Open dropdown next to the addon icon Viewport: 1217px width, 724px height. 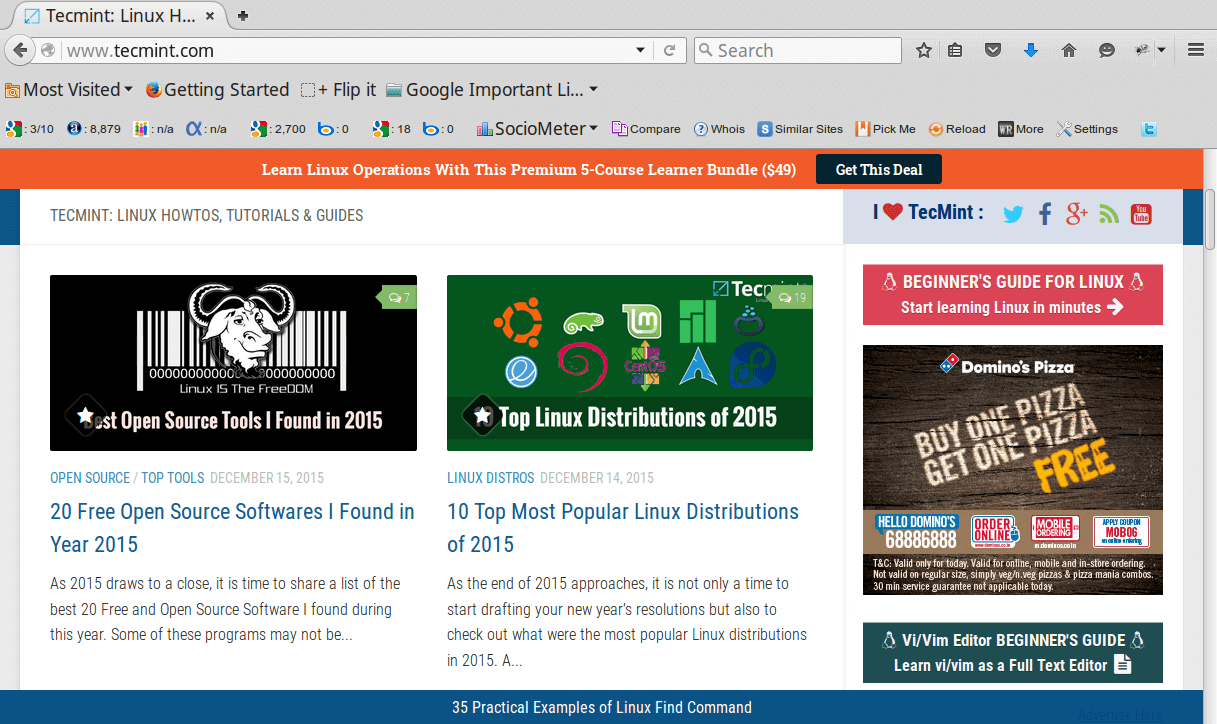[x=1161, y=50]
